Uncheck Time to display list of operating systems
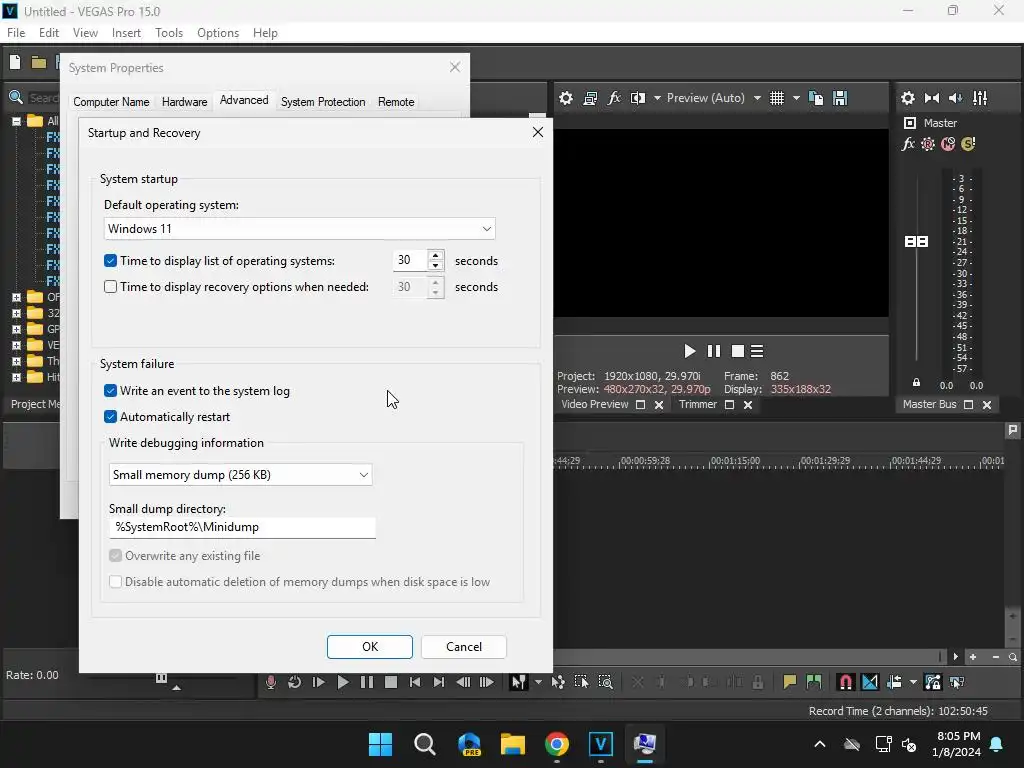 (x=110, y=261)
